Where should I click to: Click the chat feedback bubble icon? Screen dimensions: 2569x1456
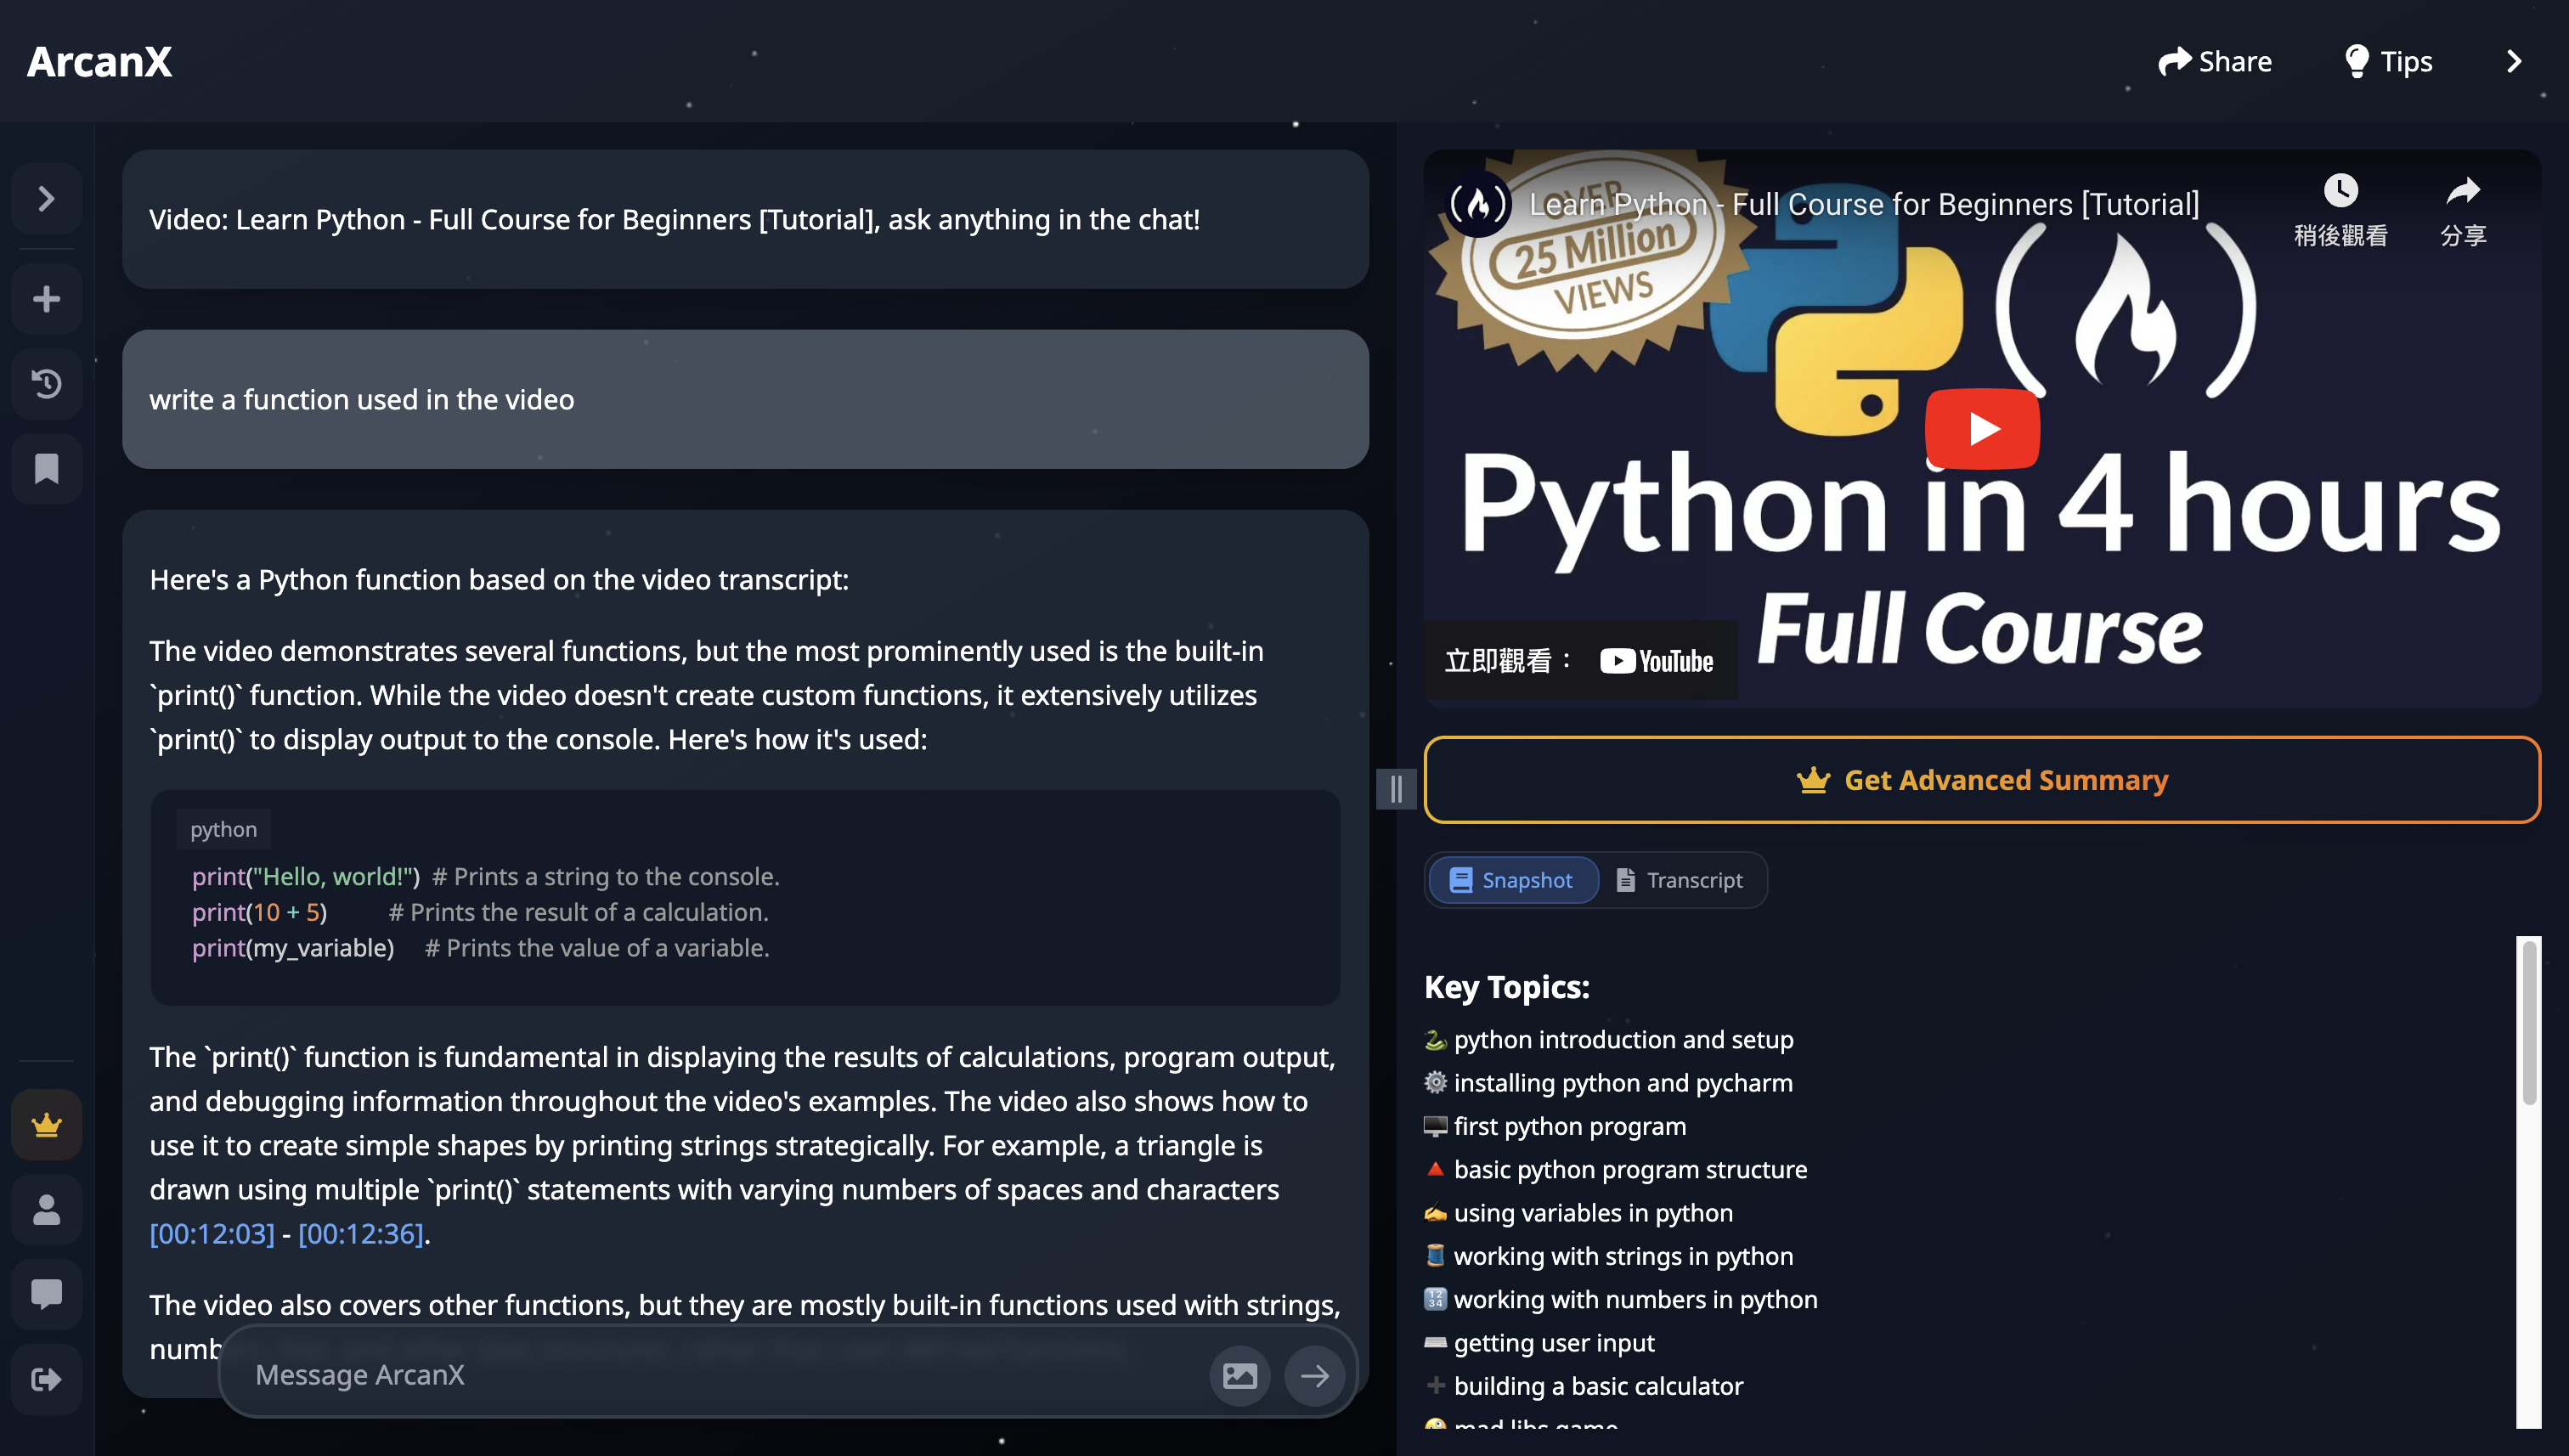(46, 1294)
